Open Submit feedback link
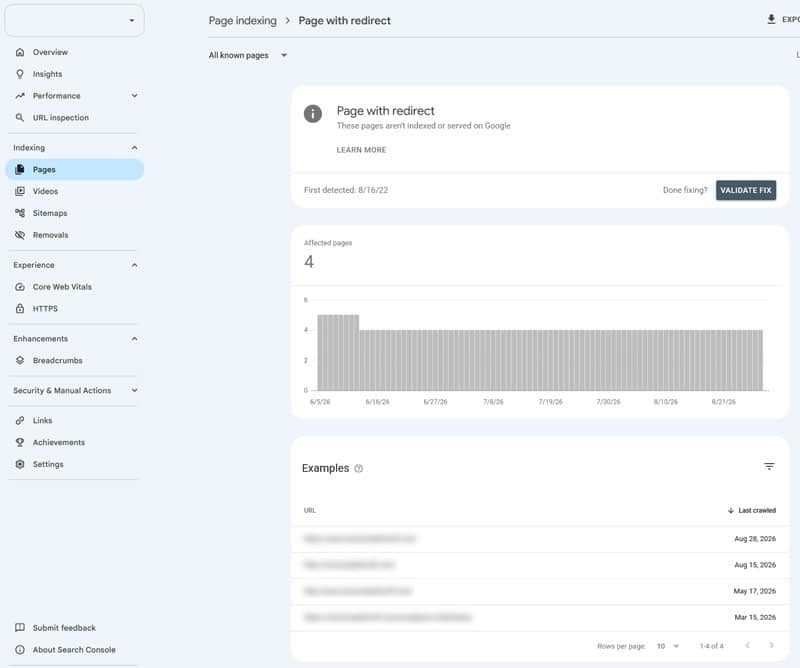This screenshot has width=800, height=668. point(74,628)
